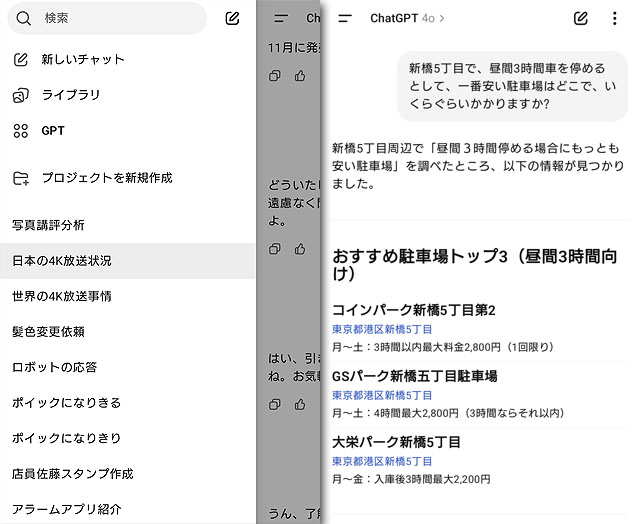Screen dimensions: 640x524
Task: Like the 11月 reply in dimmed chat
Action: coord(300,75)
